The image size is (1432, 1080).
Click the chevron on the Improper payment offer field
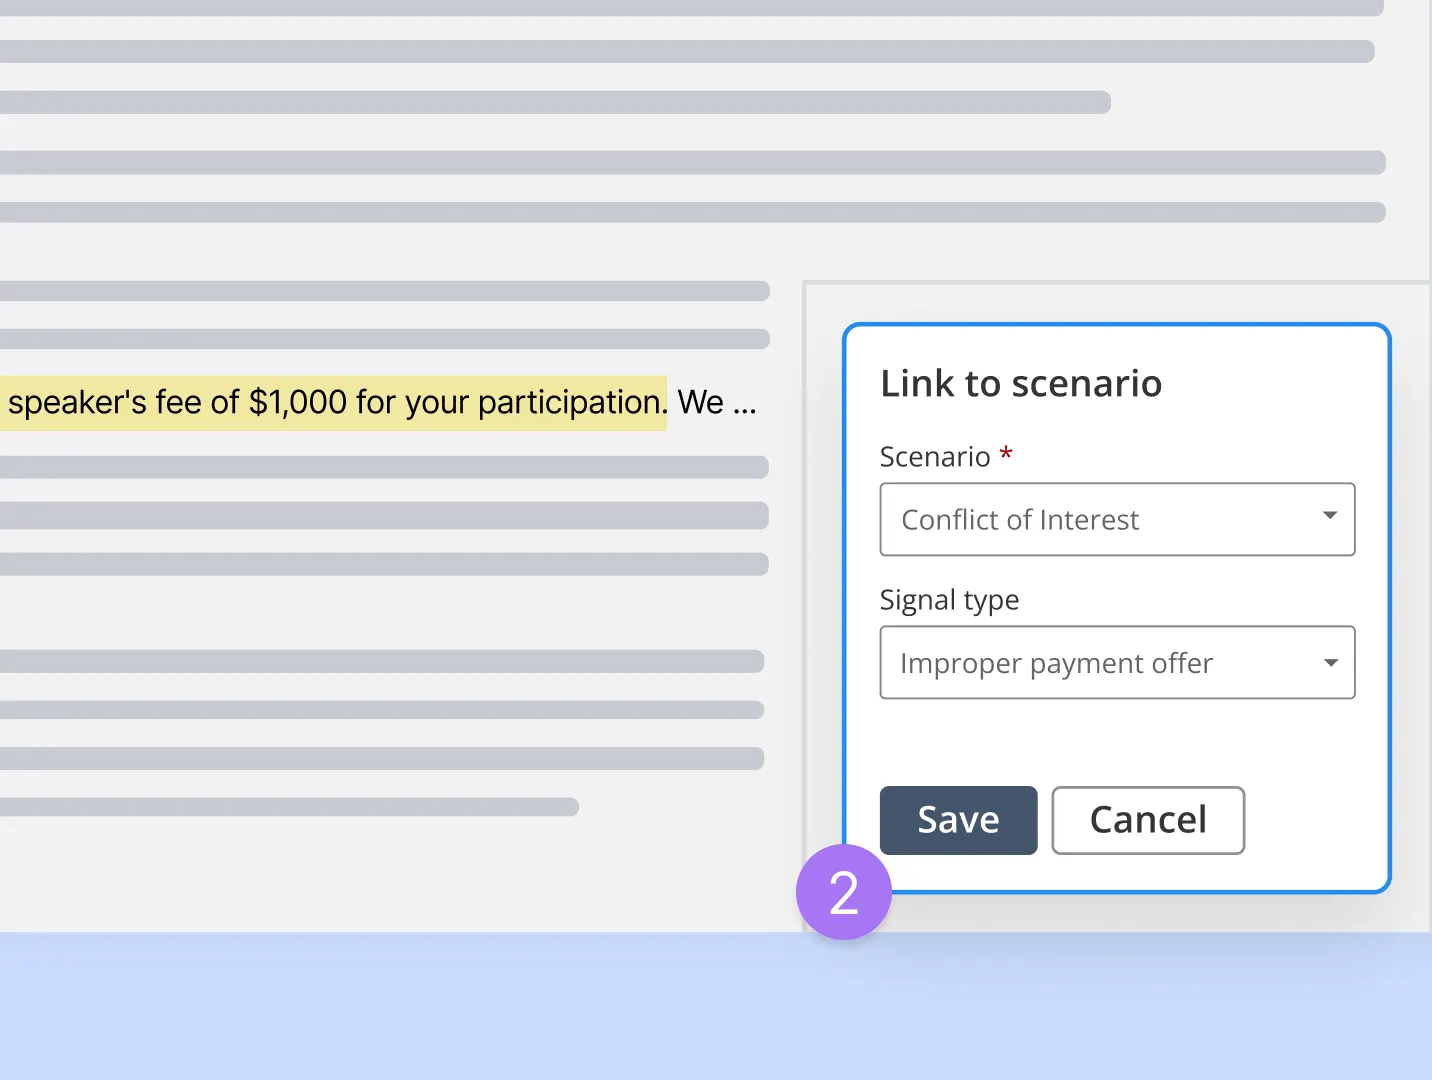tap(1330, 662)
